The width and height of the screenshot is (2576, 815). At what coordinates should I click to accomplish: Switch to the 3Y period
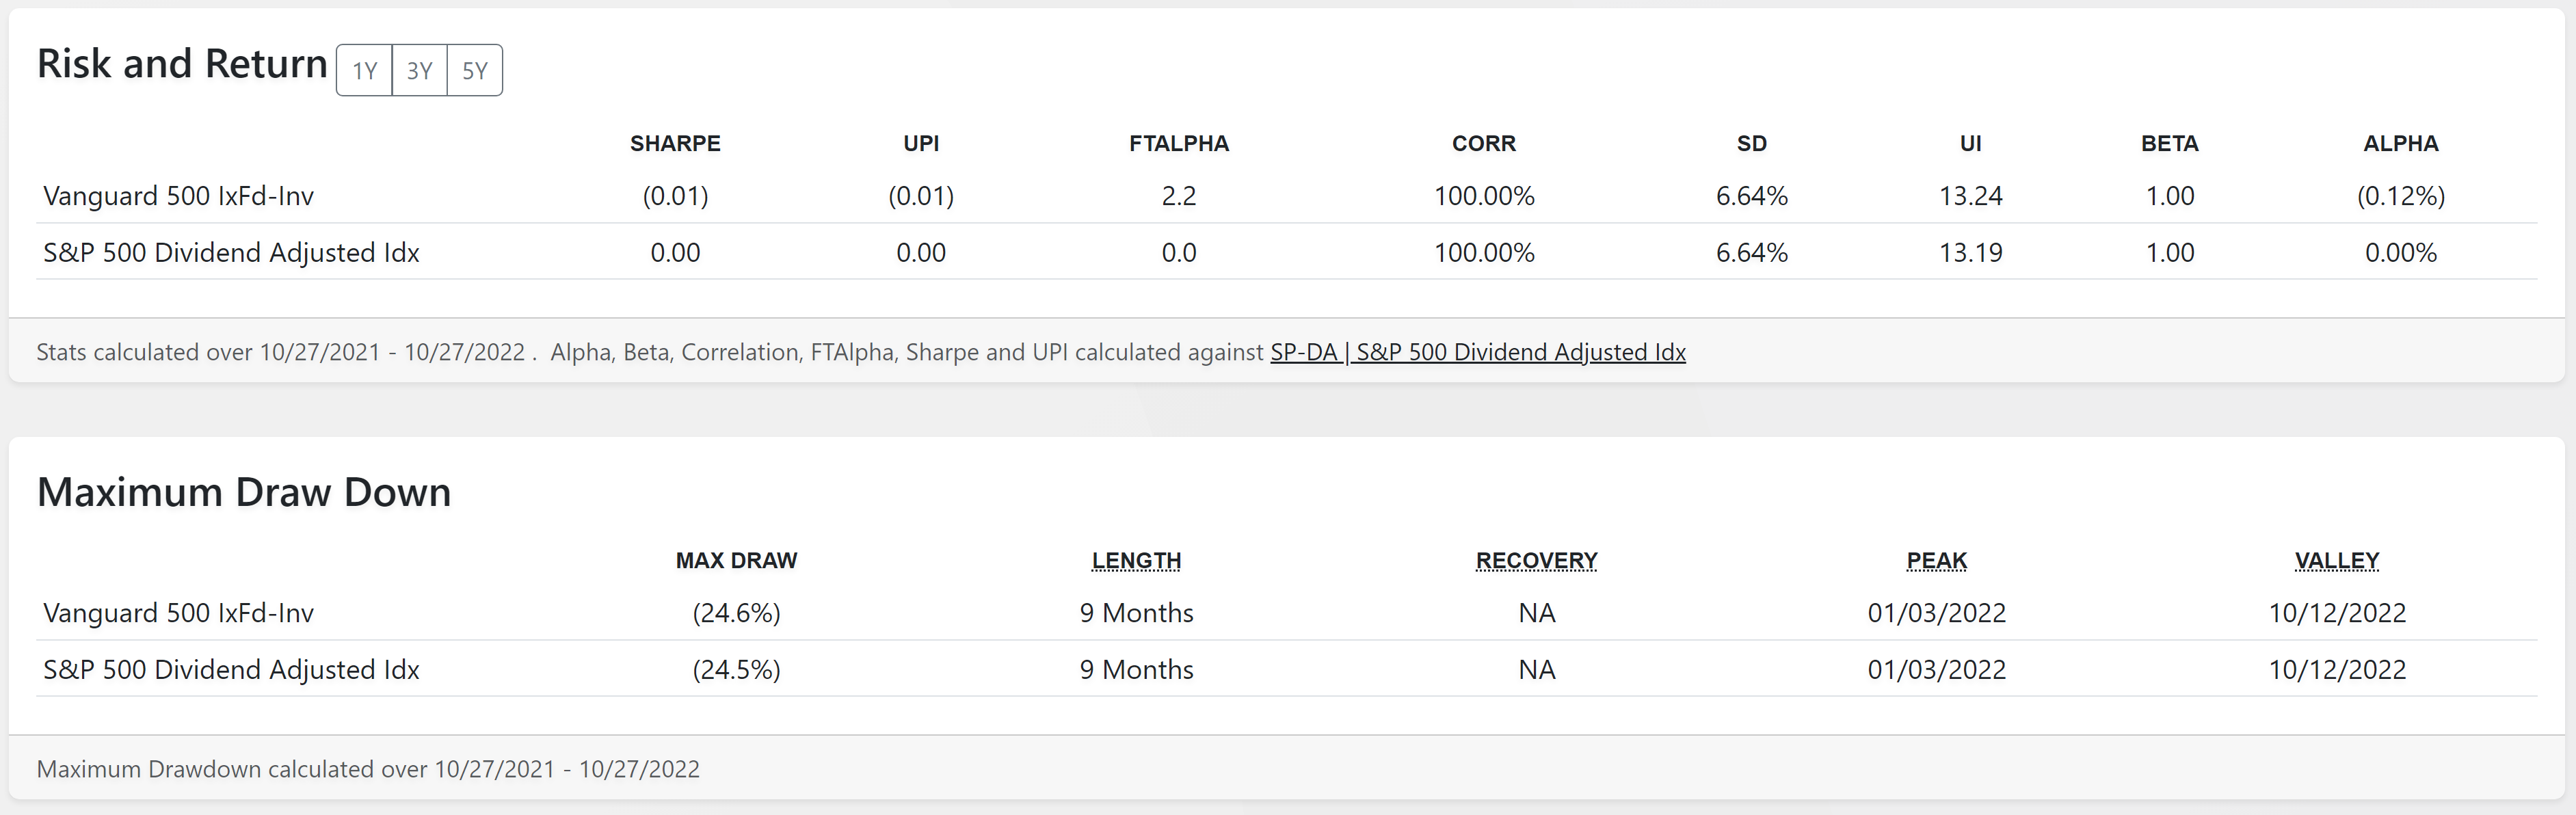419,71
